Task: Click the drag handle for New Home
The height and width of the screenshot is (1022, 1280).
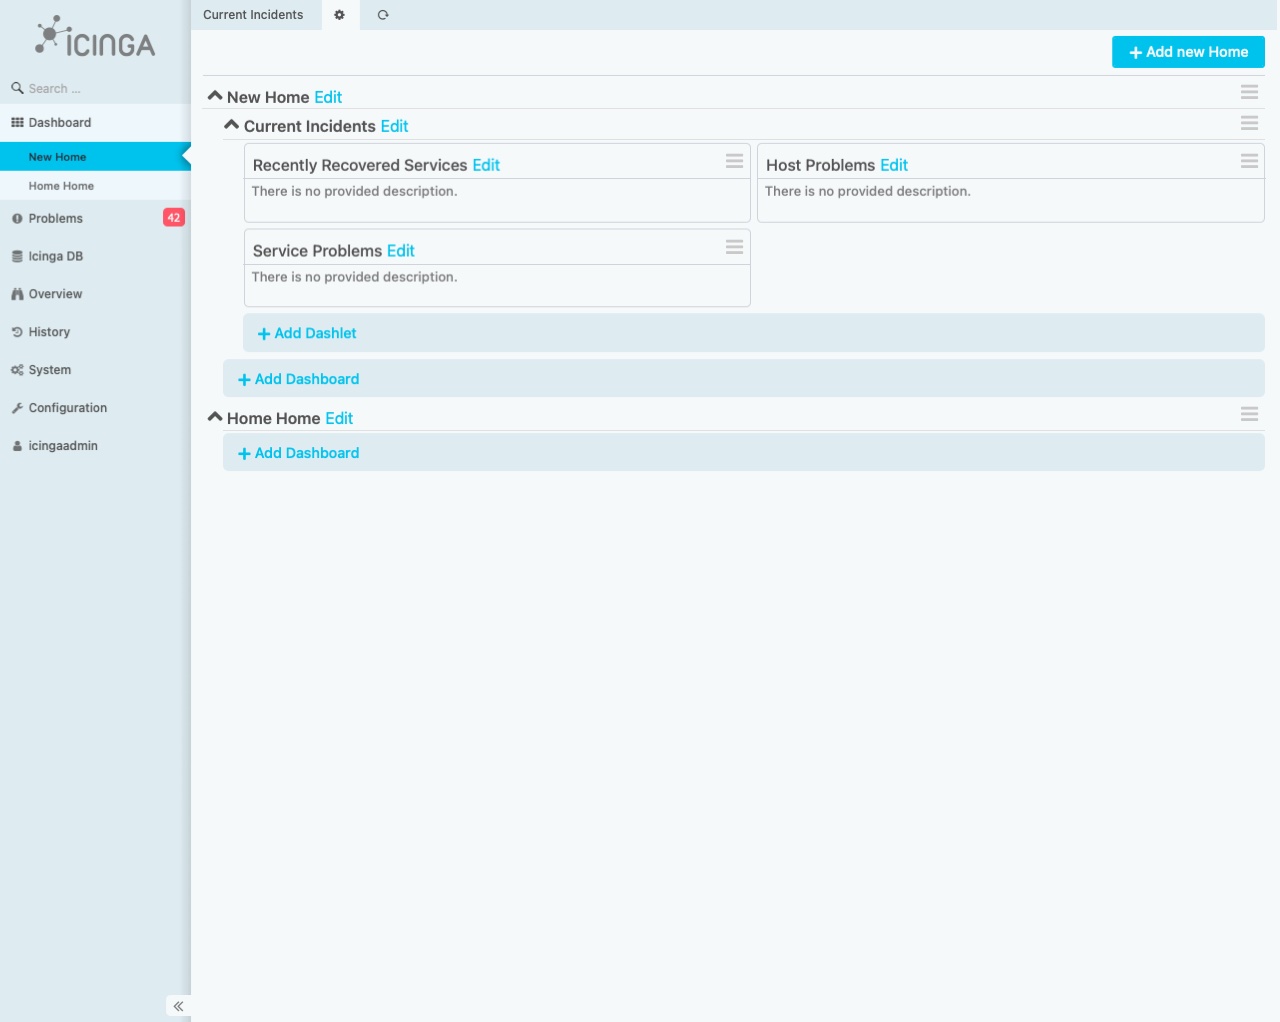Action: click(1250, 92)
